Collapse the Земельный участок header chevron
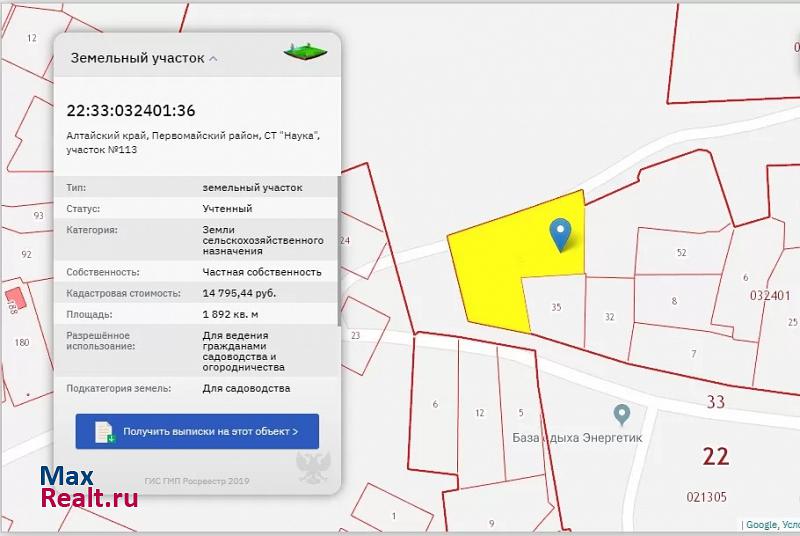 [214, 59]
